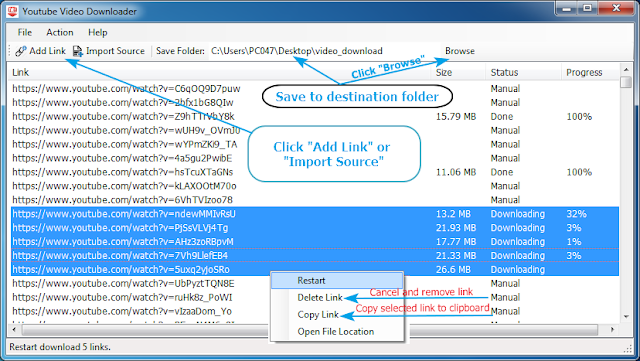Select the link ending in 5uxq2yjoSRo
The height and width of the screenshot is (361, 640).
tap(121, 270)
